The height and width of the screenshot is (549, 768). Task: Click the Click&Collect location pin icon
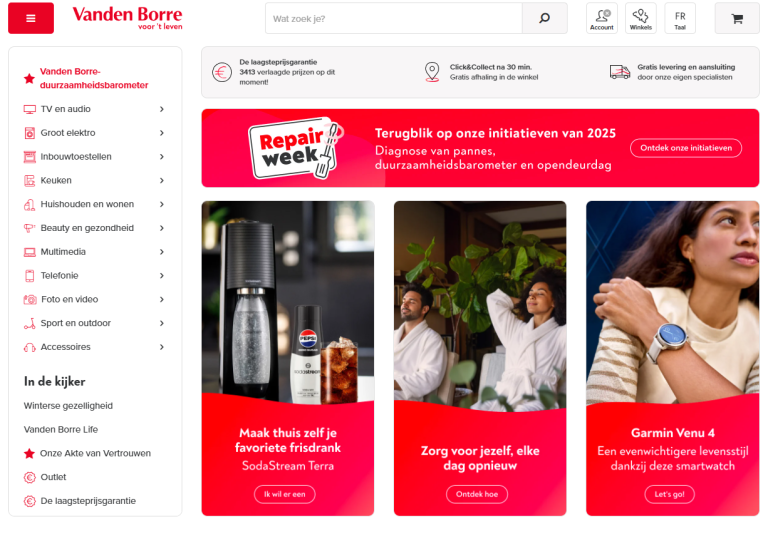tap(432, 72)
